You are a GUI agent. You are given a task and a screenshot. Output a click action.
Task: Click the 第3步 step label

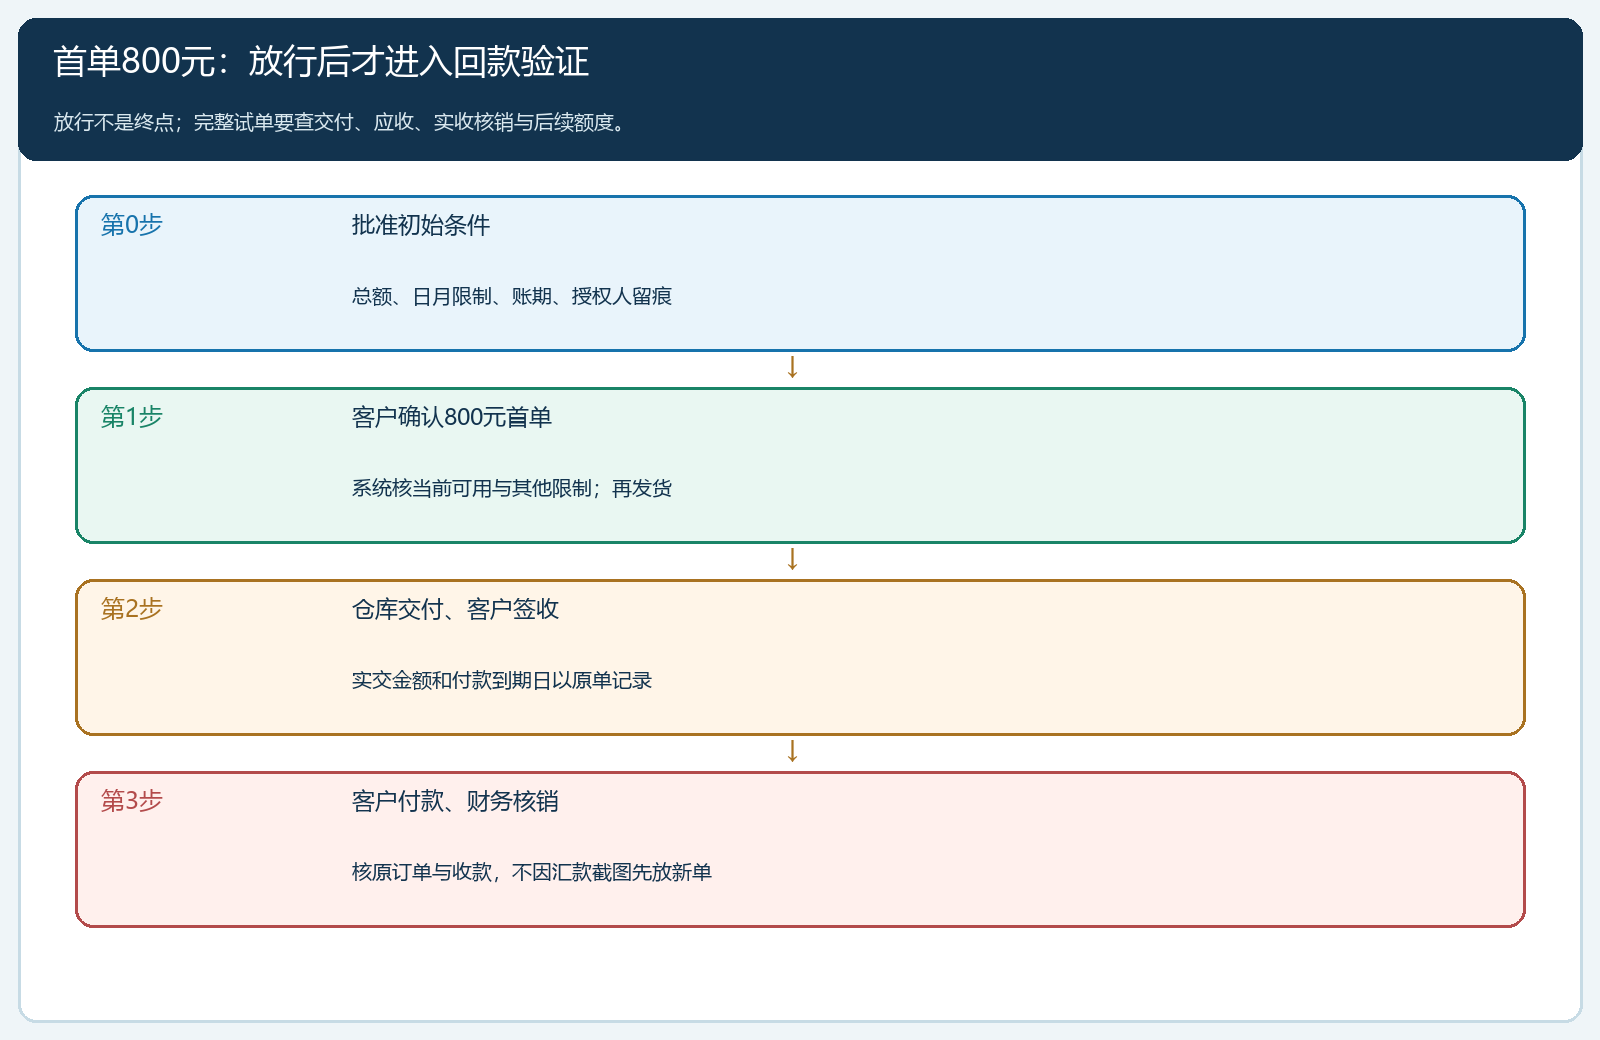(x=132, y=800)
